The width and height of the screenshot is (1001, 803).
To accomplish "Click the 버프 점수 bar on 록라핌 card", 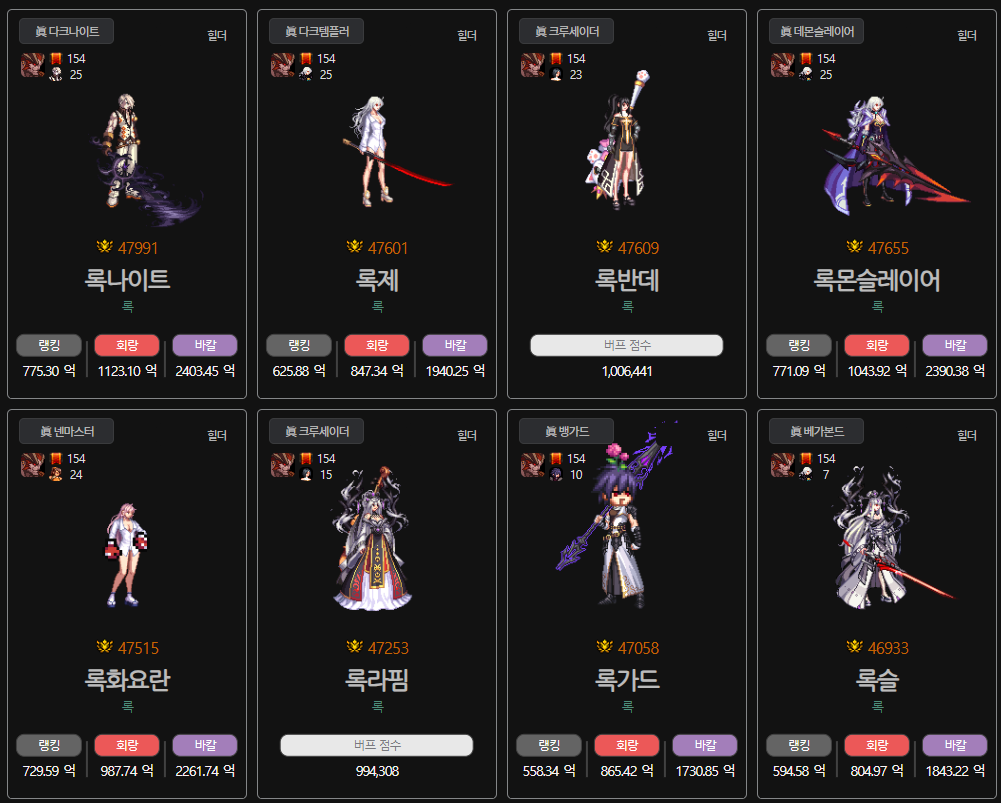I will [377, 746].
